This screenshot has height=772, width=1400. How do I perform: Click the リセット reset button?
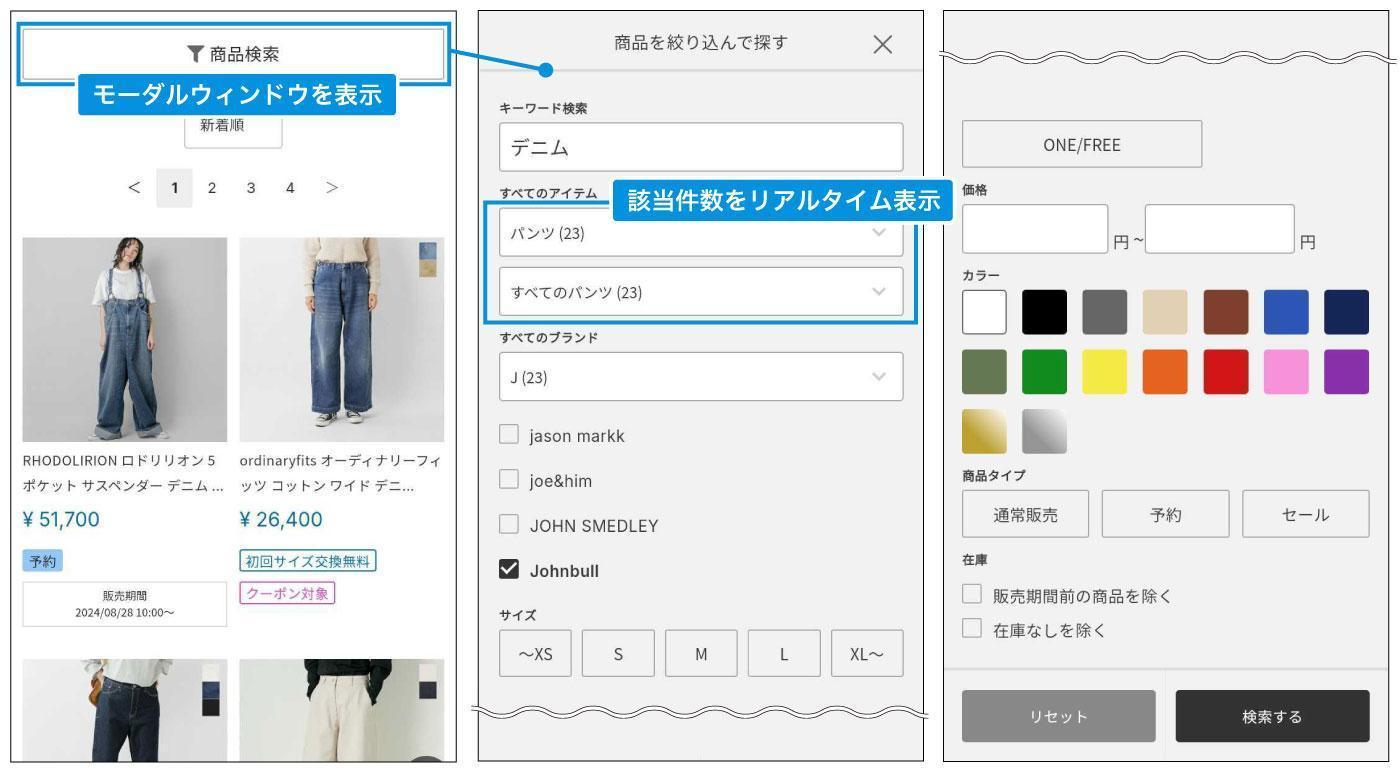[1058, 716]
